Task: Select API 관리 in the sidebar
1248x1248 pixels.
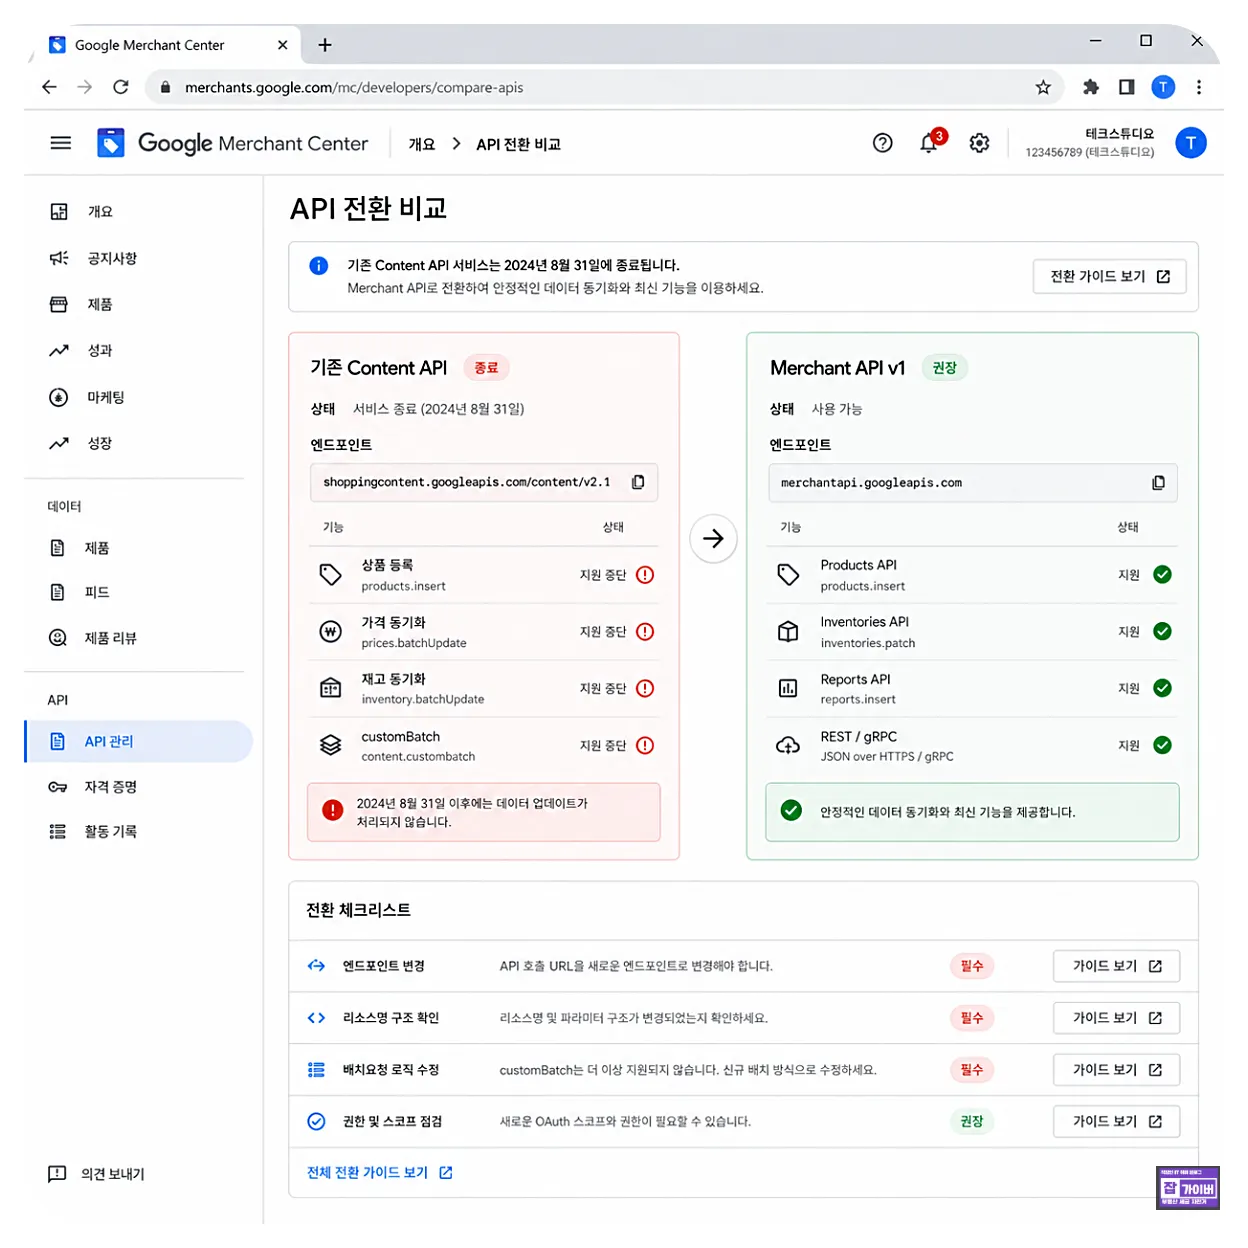Action: tap(138, 741)
